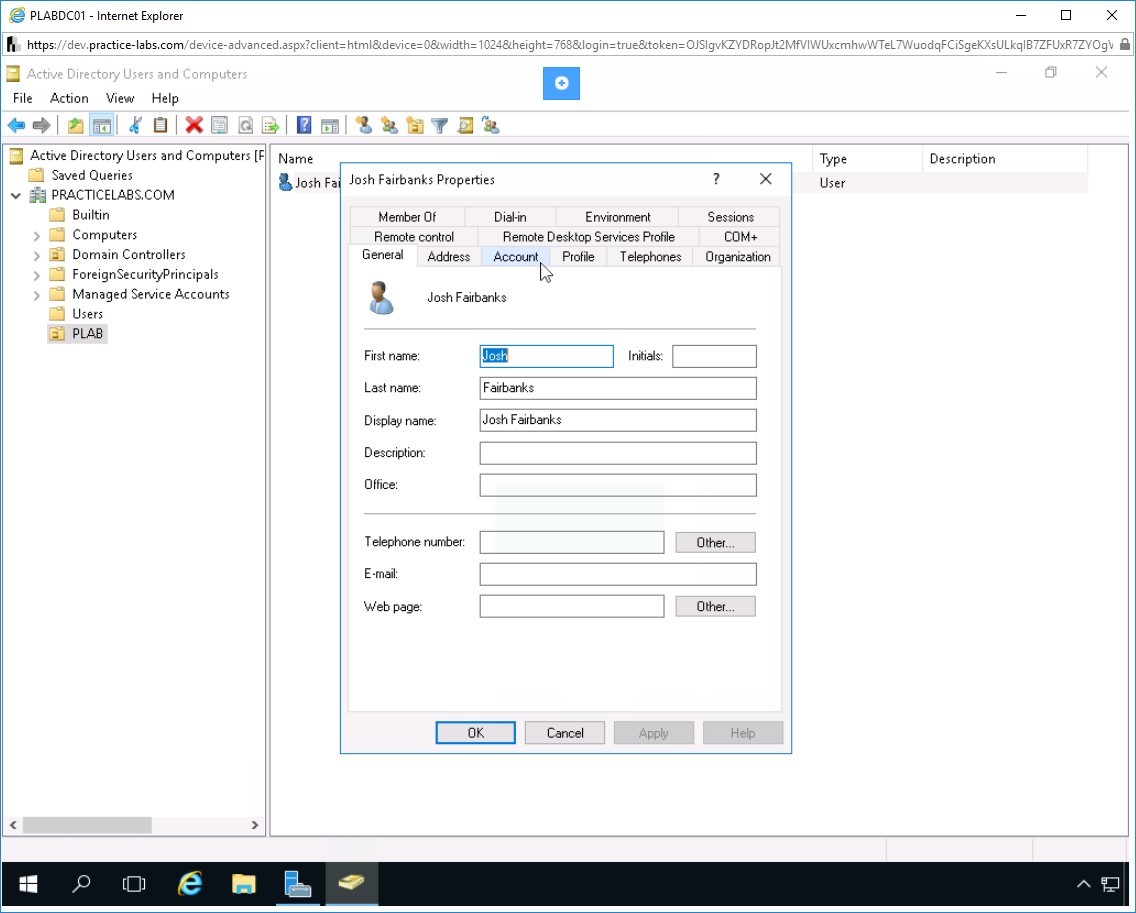Open the View menu

(x=120, y=98)
